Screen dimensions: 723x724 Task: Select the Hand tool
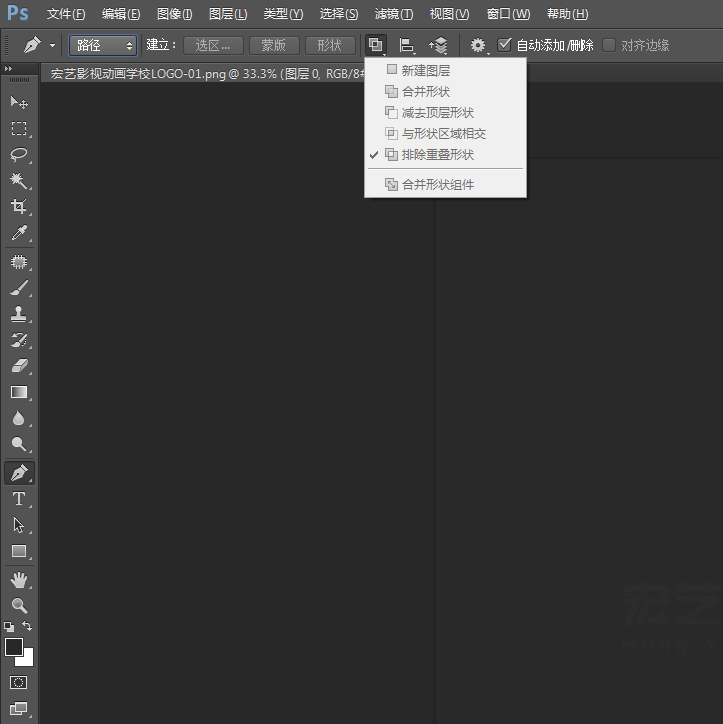point(19,580)
